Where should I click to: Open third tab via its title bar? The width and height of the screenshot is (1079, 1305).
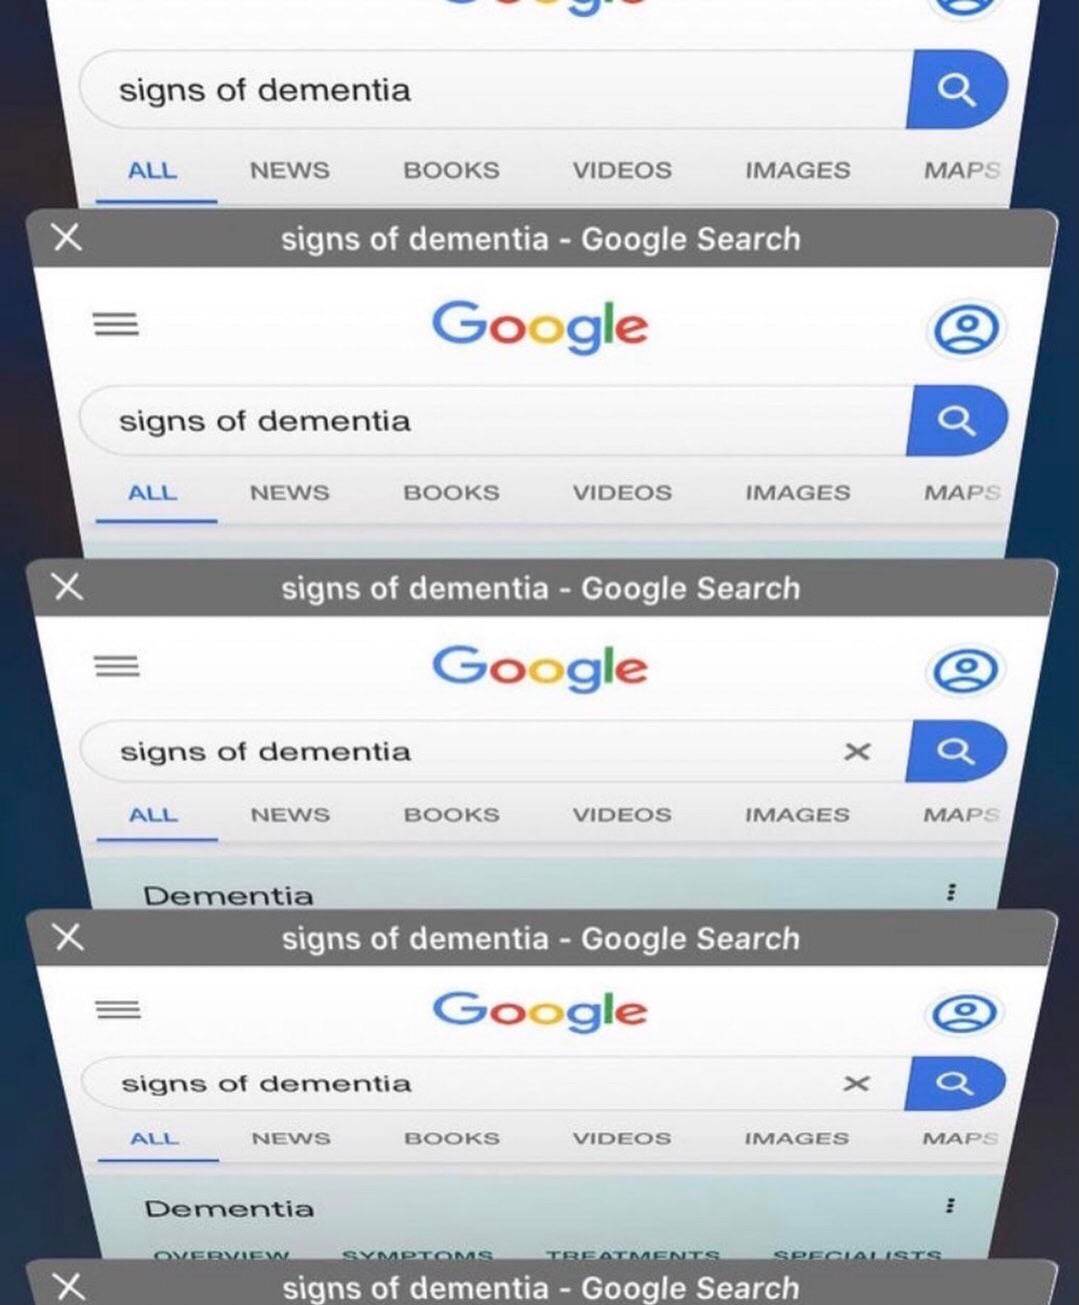point(540,938)
